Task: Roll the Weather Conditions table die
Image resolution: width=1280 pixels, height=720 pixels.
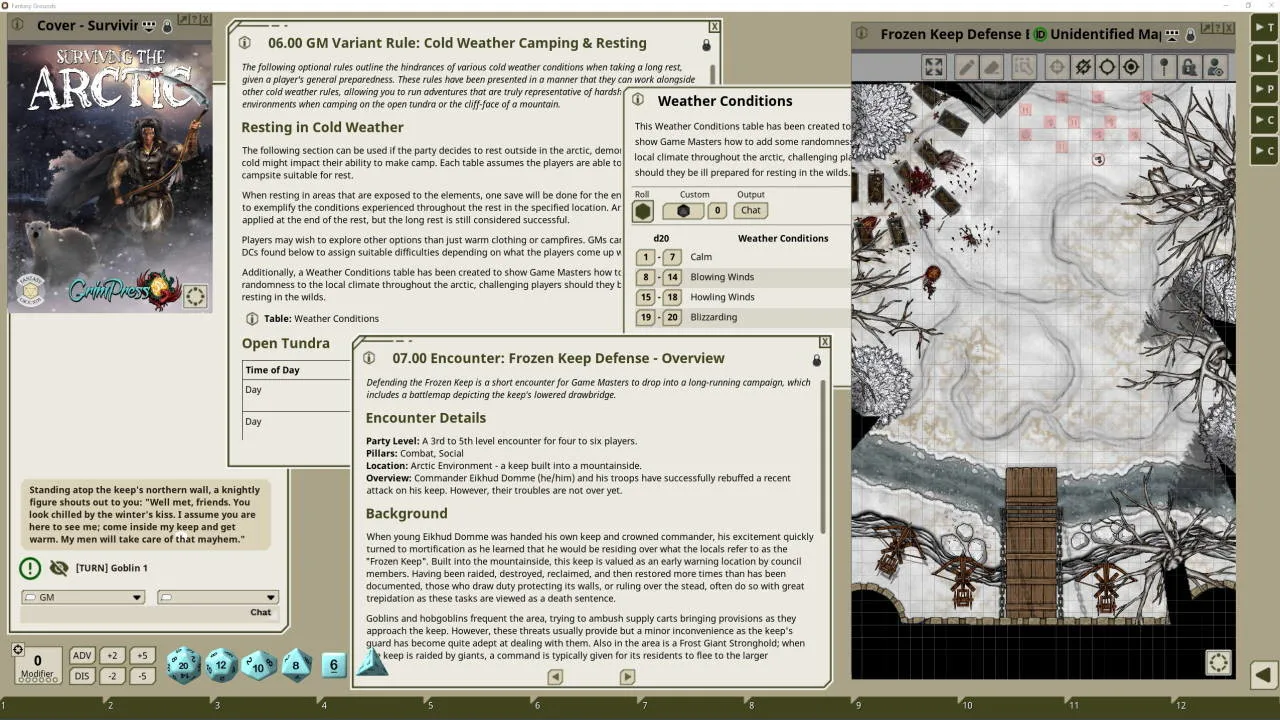Action: pyautogui.click(x=643, y=211)
